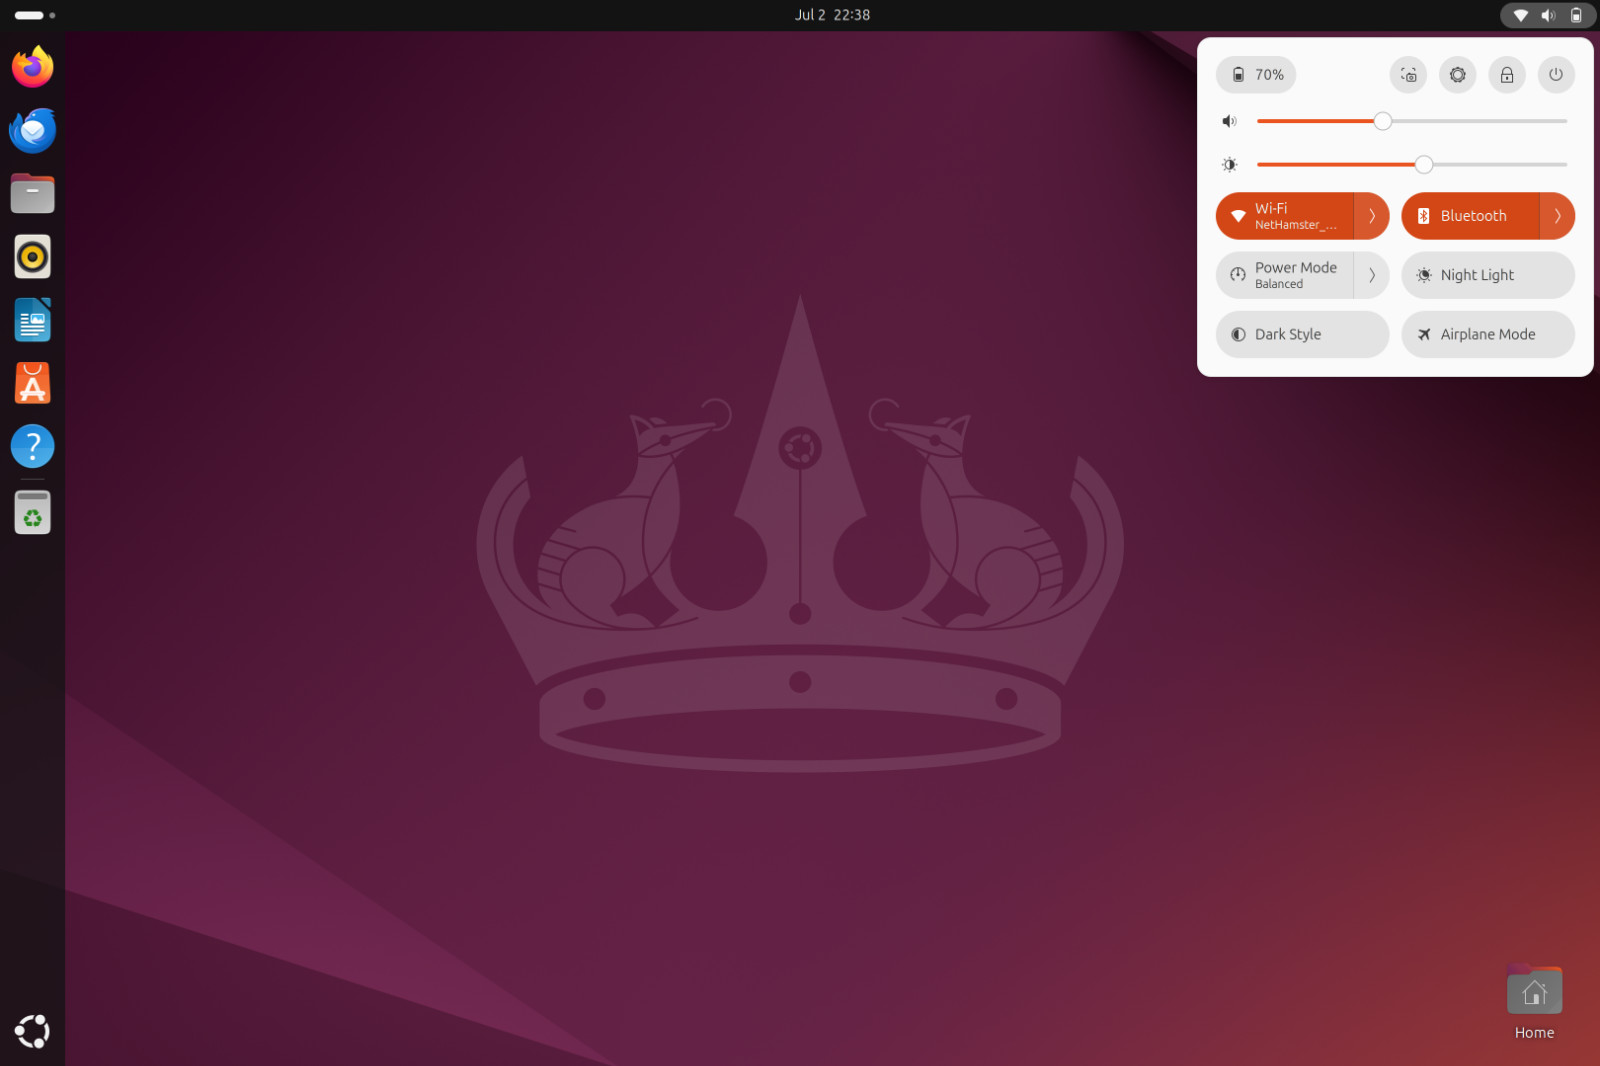Click the lock screen padlock icon
The width and height of the screenshot is (1600, 1066).
1507,75
